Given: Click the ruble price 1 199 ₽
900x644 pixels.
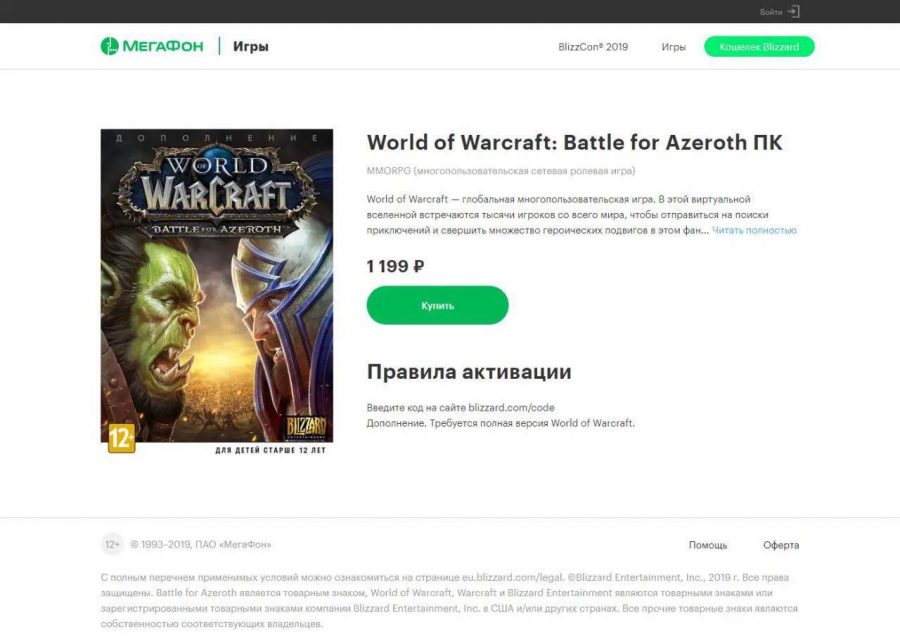Looking at the screenshot, I should point(395,266).
